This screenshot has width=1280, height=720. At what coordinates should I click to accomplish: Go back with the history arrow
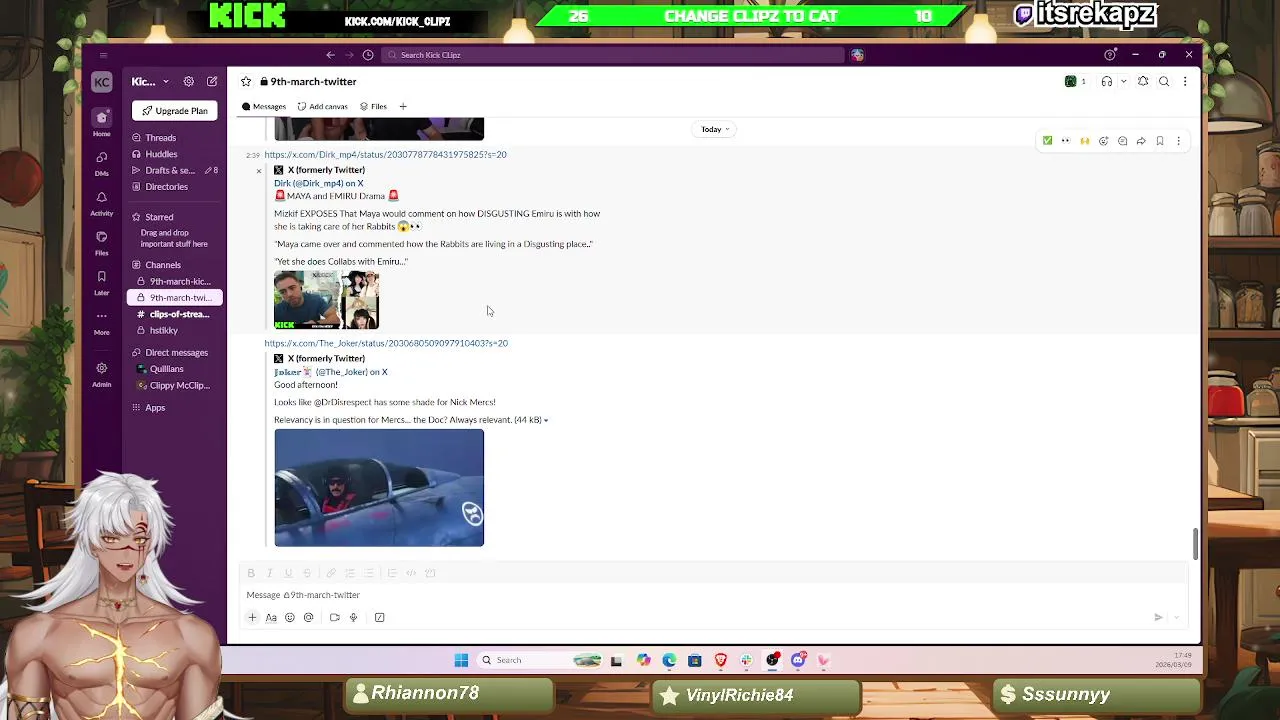[x=330, y=55]
